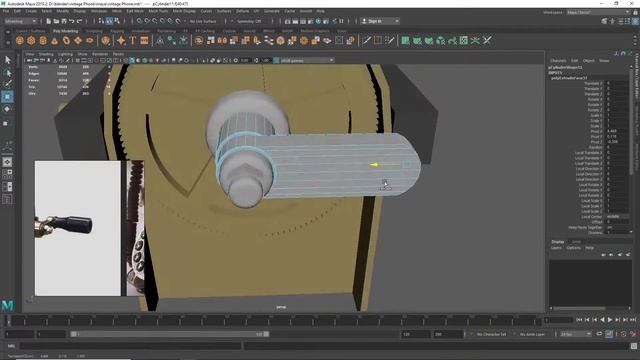This screenshot has width=640, height=360.
Task: Create a polygon torus from the shelf
Action: point(66,40)
